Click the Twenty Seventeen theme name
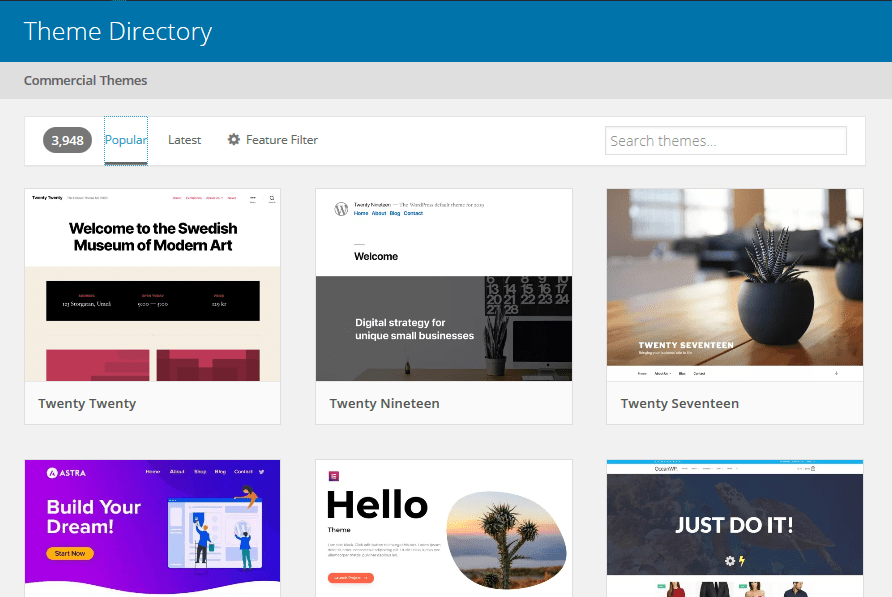892x597 pixels. (680, 404)
